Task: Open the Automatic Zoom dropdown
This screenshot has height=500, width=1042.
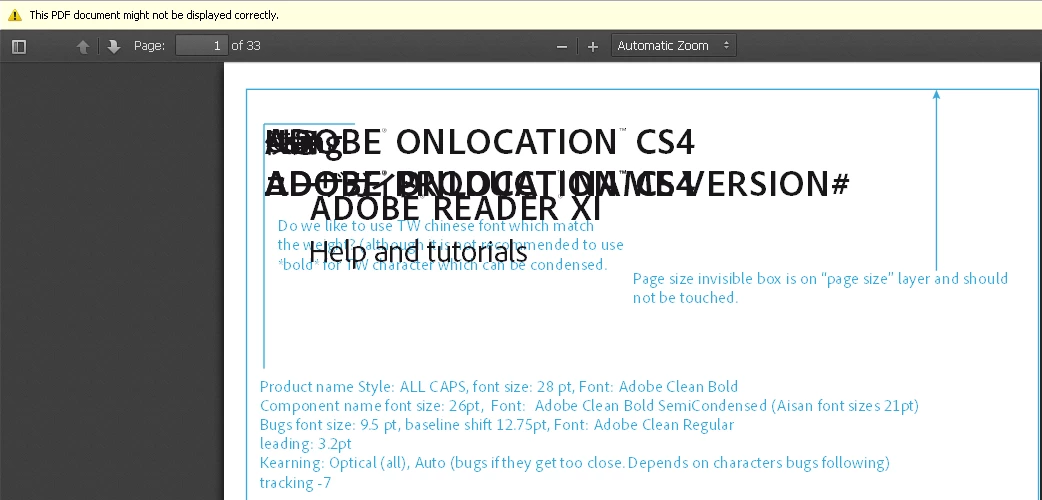Action: (673, 46)
